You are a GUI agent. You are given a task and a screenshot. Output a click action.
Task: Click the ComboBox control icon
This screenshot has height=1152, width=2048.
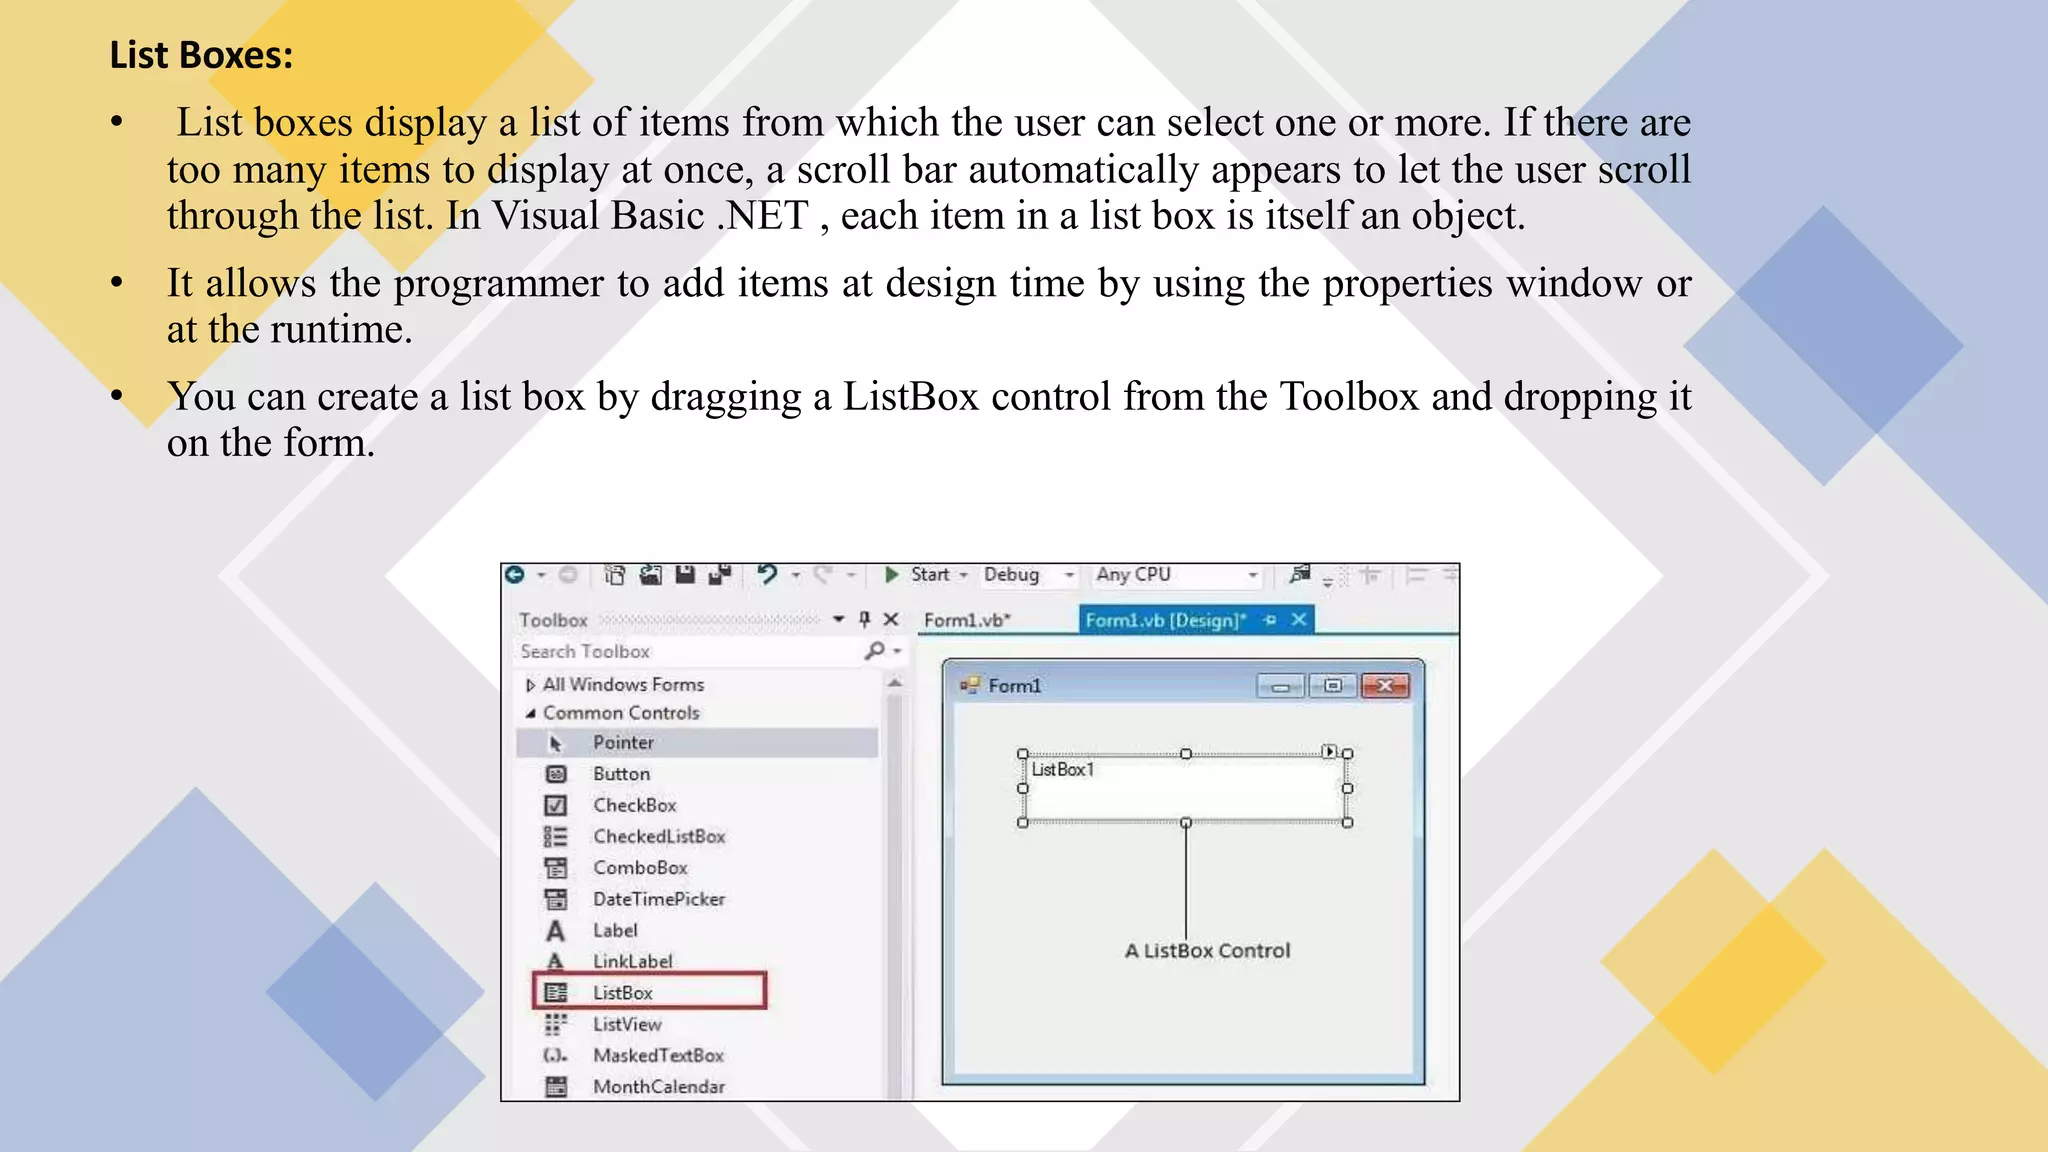point(556,868)
